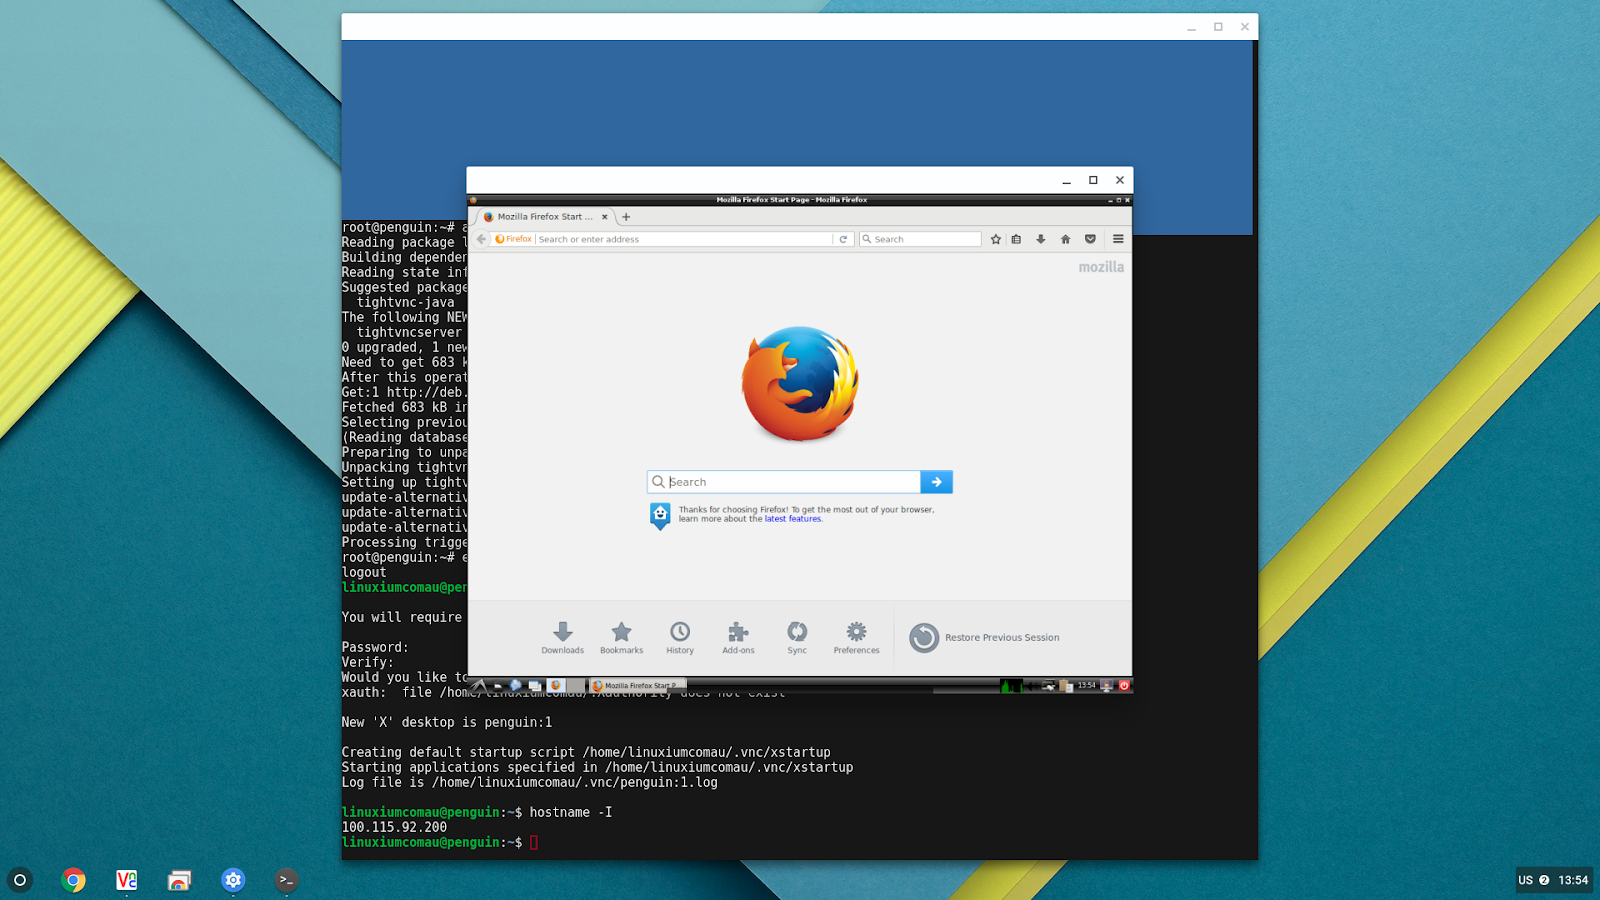Bookmark this page with the star icon
The image size is (1600, 900).
996,239
